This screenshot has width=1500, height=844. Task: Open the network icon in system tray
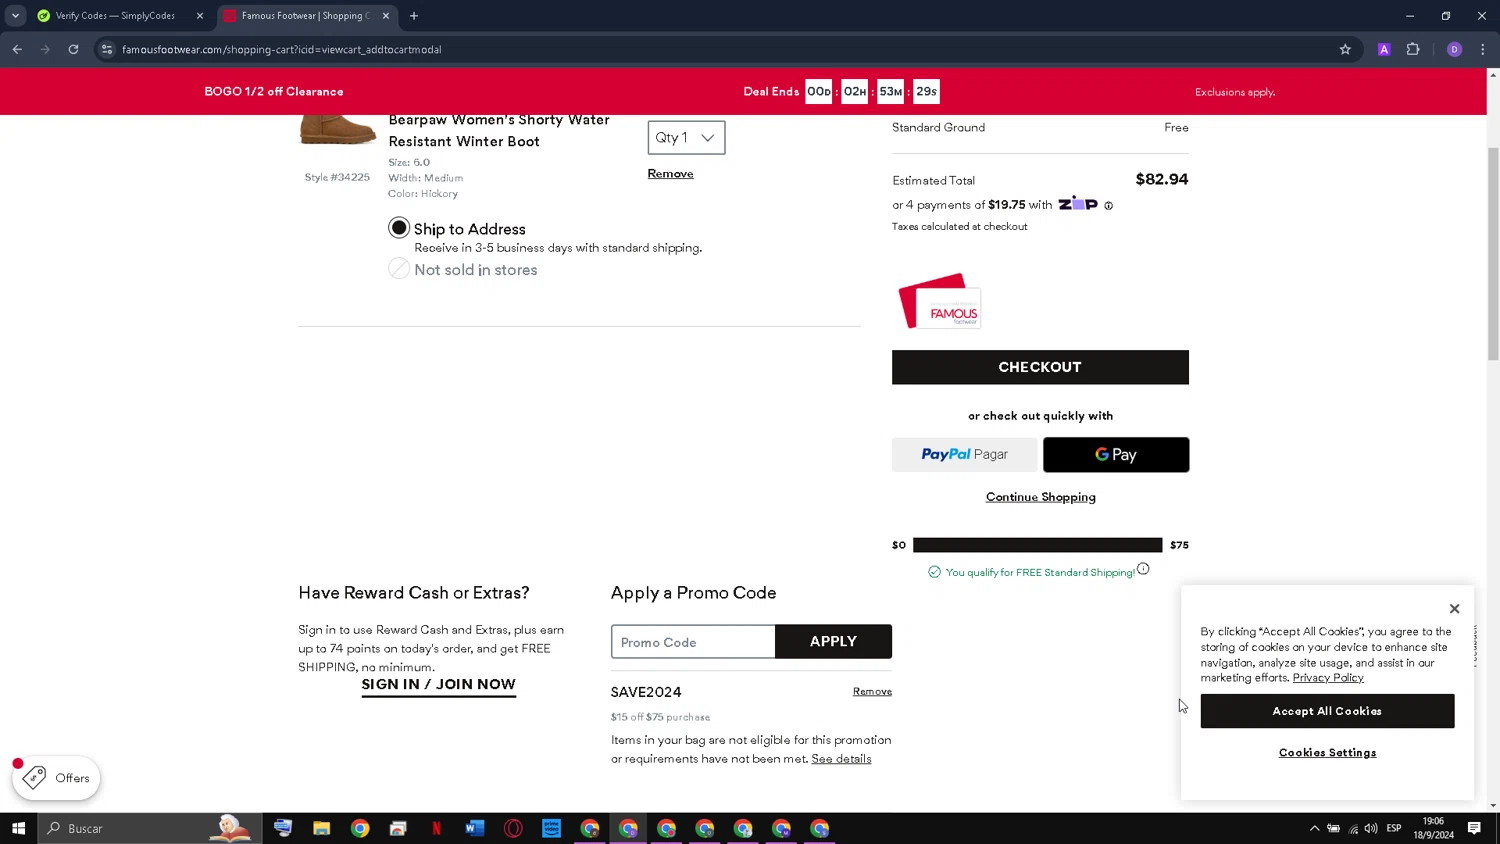click(x=1353, y=828)
